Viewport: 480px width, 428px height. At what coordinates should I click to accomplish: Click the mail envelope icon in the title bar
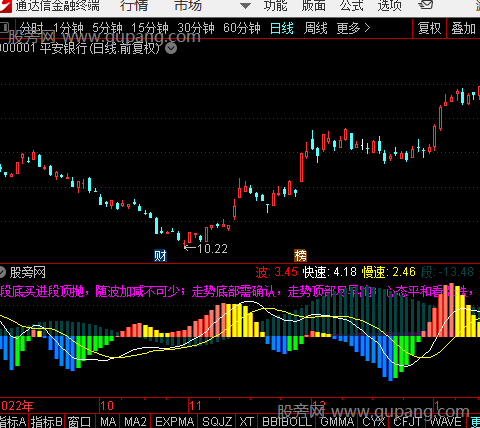pyautogui.click(x=425, y=5)
